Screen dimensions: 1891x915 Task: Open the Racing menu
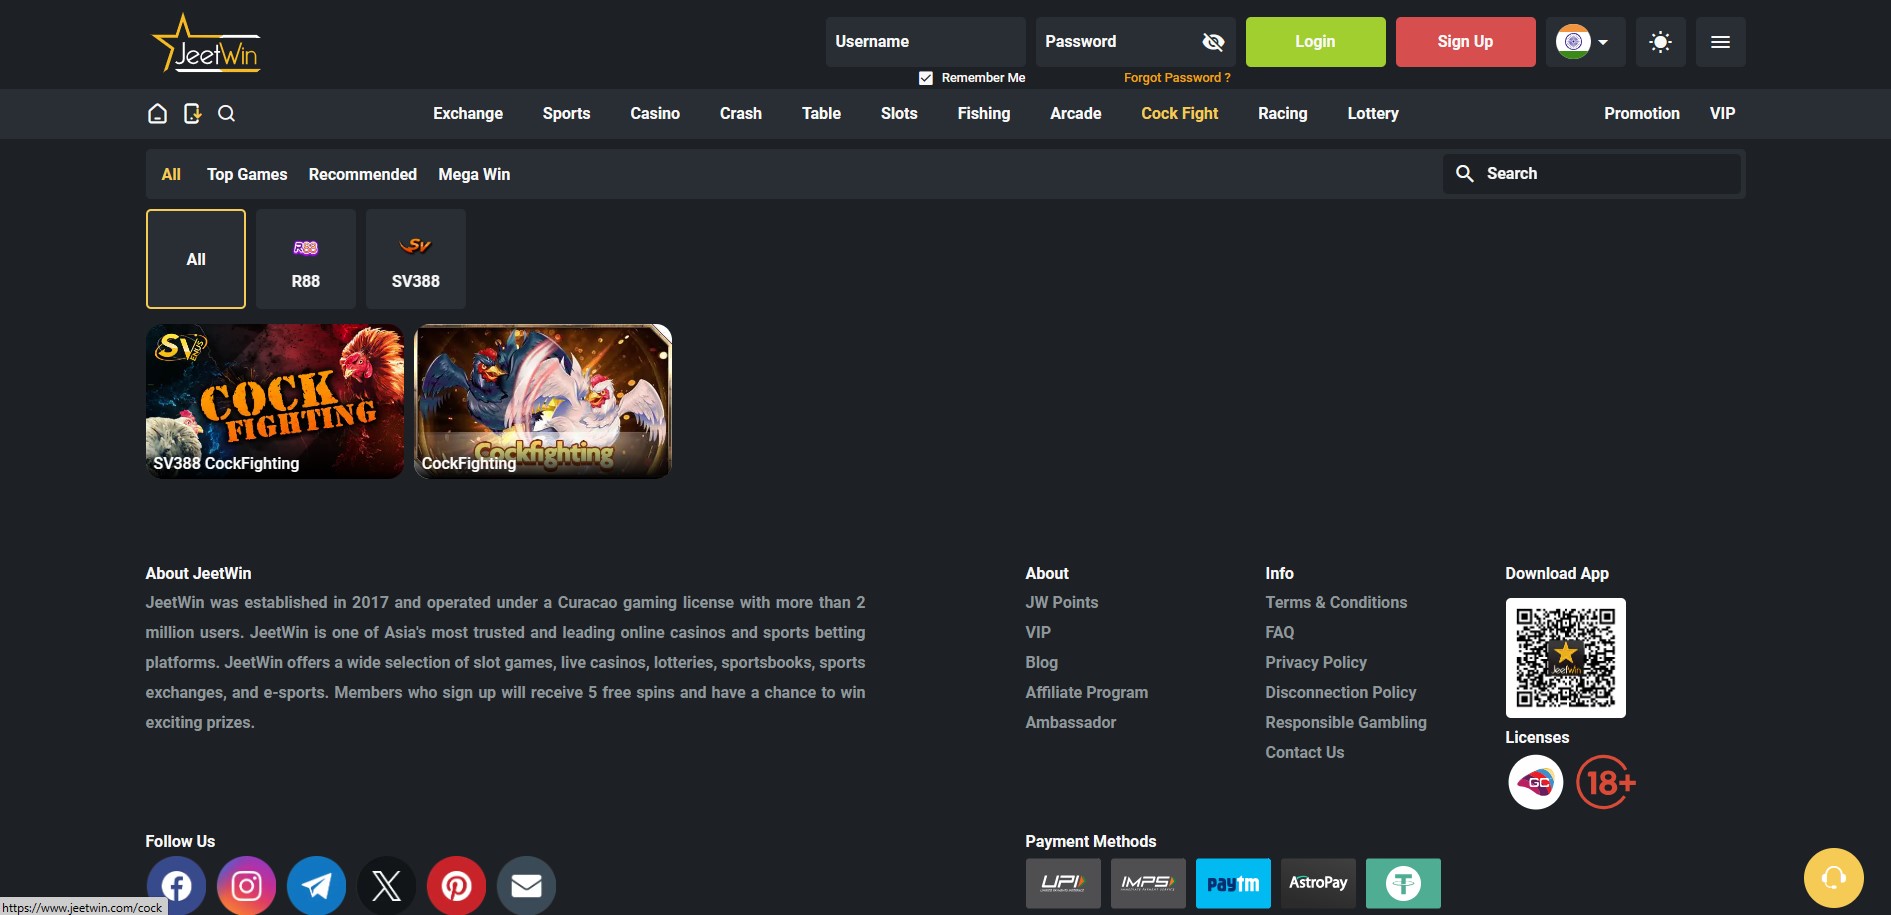(1283, 113)
